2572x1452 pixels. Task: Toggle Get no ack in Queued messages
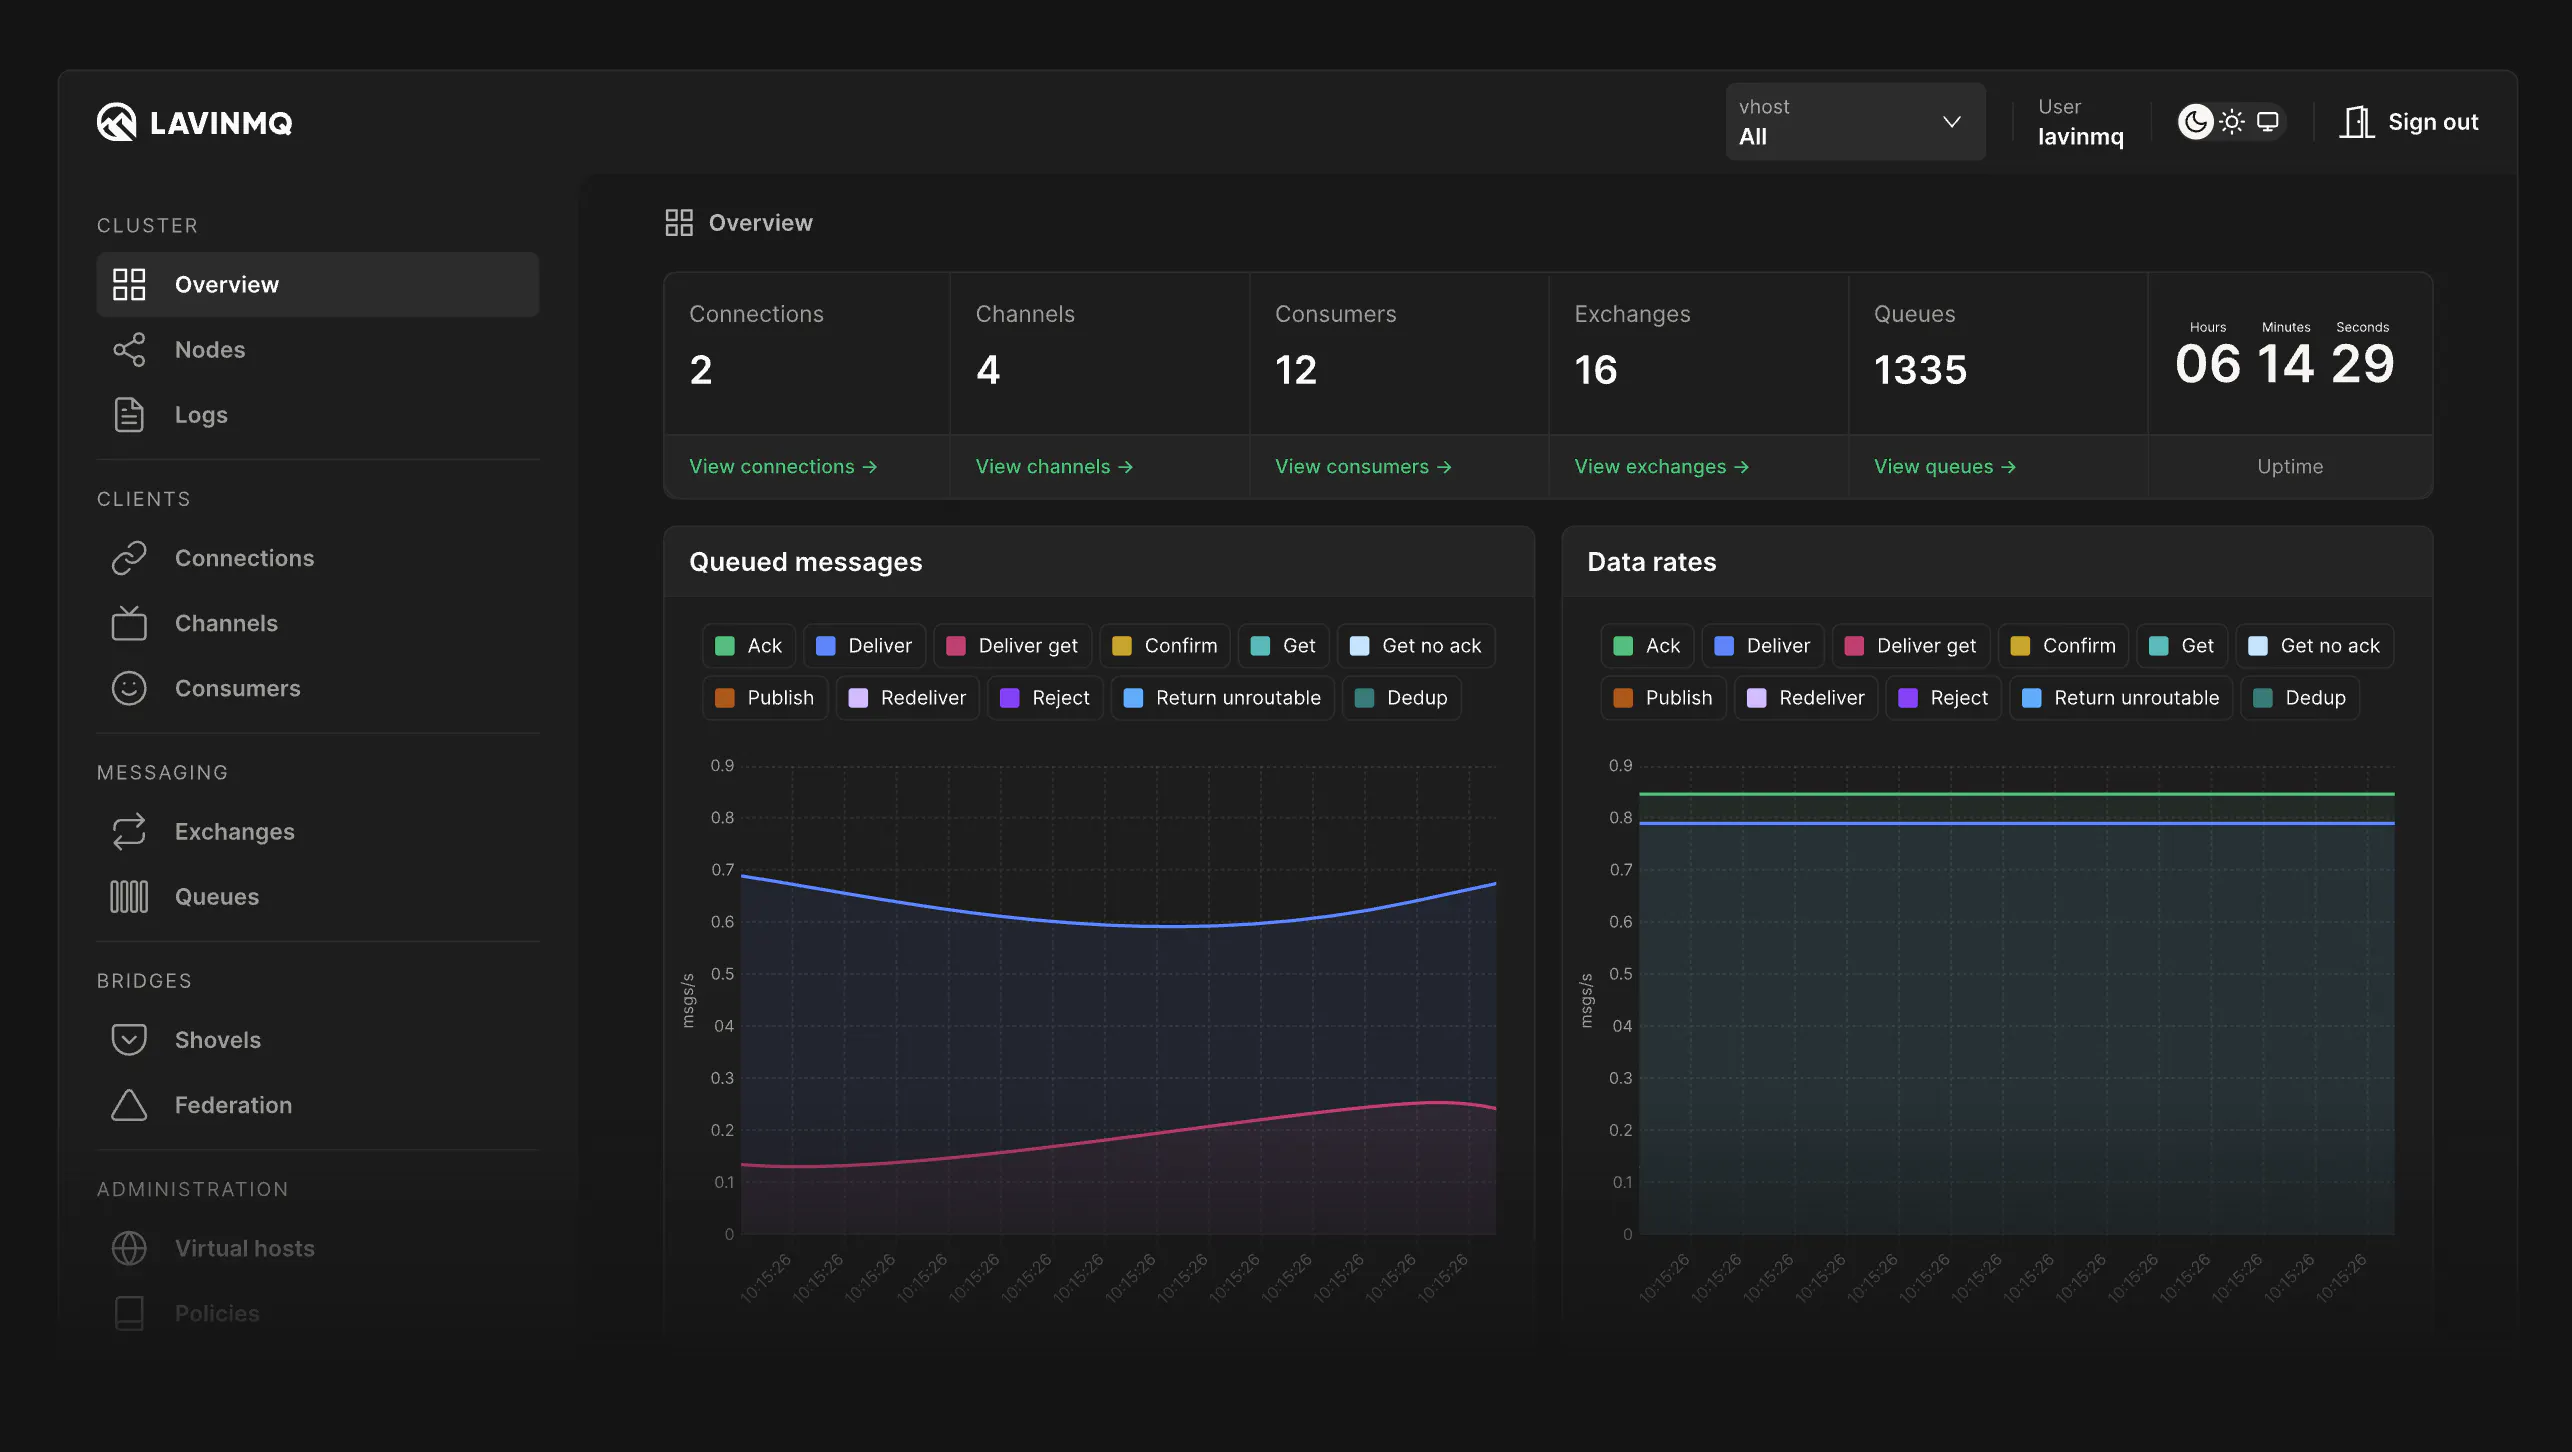(x=1416, y=645)
